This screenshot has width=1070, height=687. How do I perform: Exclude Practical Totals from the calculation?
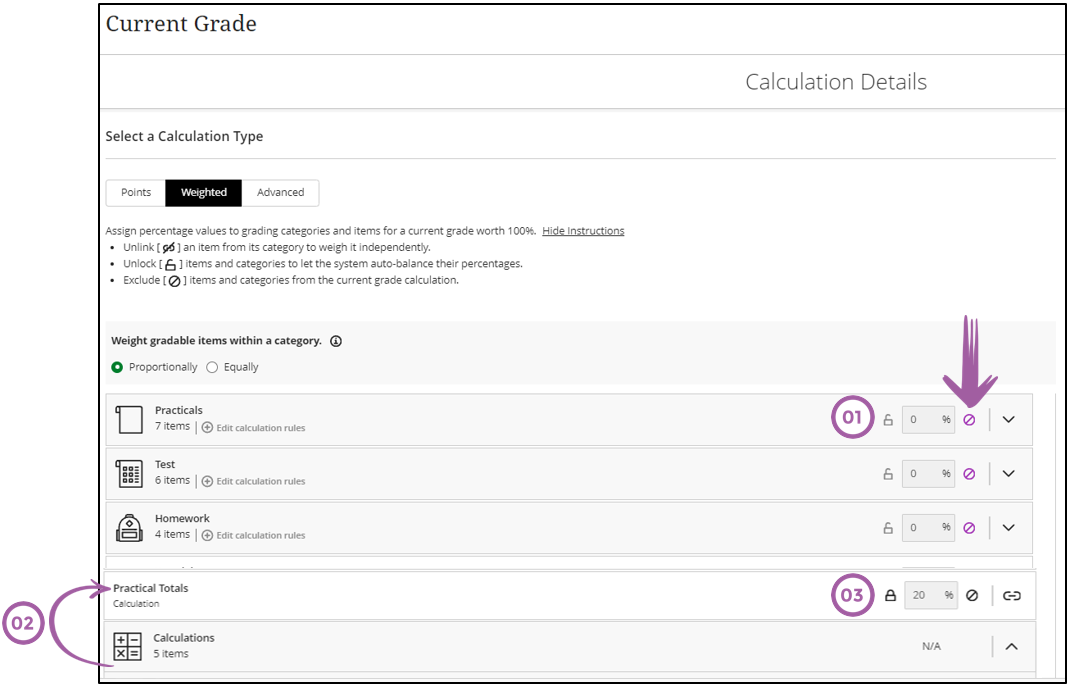972,596
